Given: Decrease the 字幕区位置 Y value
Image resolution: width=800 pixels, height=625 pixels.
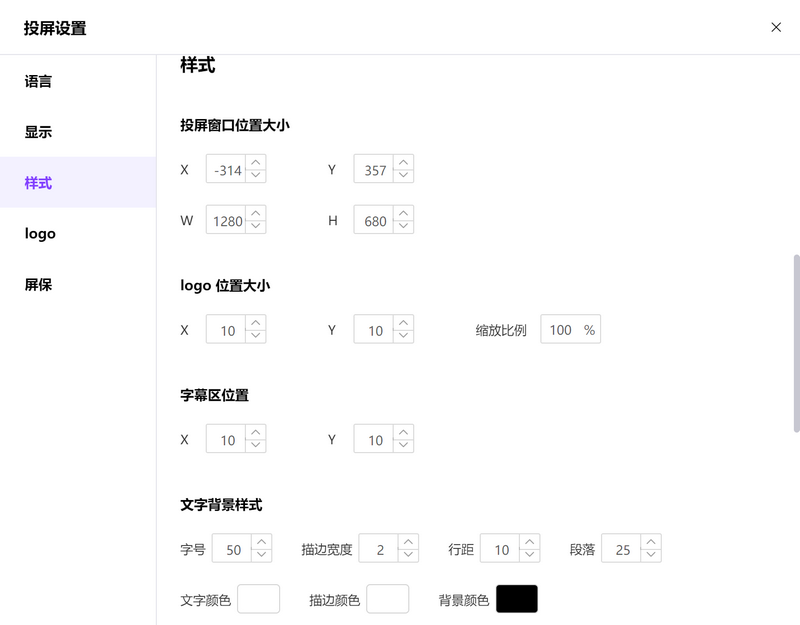Looking at the screenshot, I should click(403, 445).
